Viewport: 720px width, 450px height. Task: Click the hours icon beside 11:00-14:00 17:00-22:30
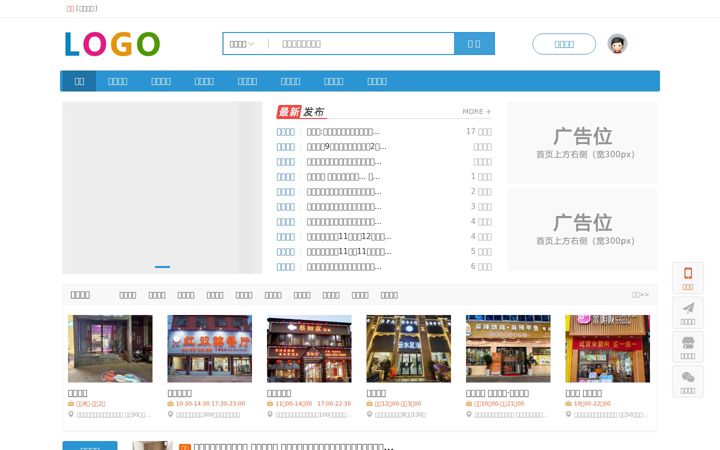click(270, 404)
